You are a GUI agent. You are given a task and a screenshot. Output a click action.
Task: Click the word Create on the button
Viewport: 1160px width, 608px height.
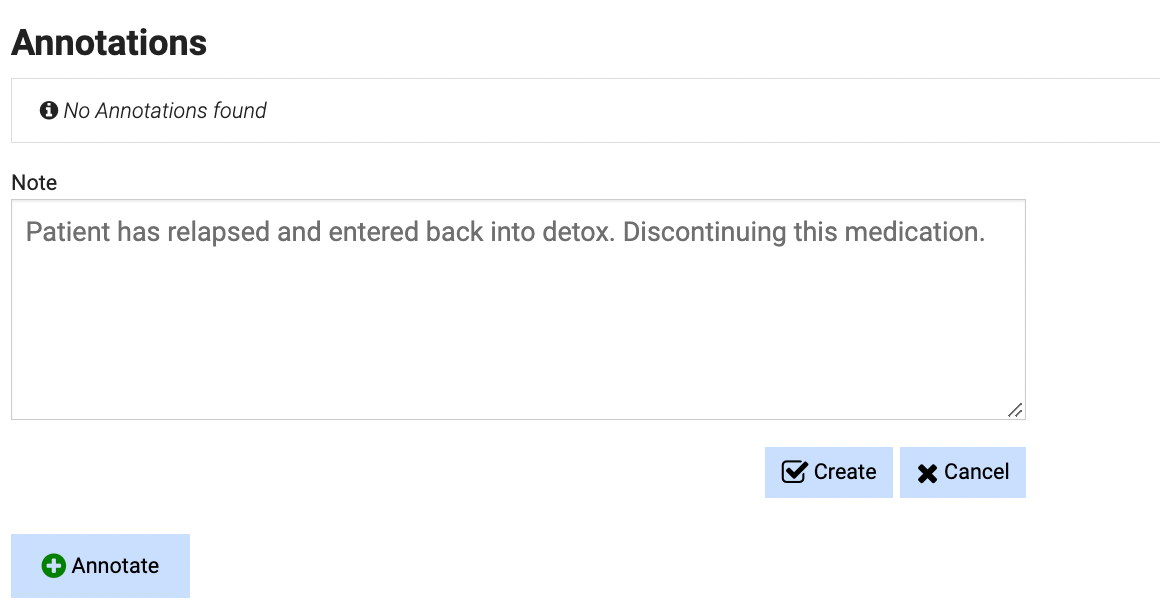click(845, 472)
